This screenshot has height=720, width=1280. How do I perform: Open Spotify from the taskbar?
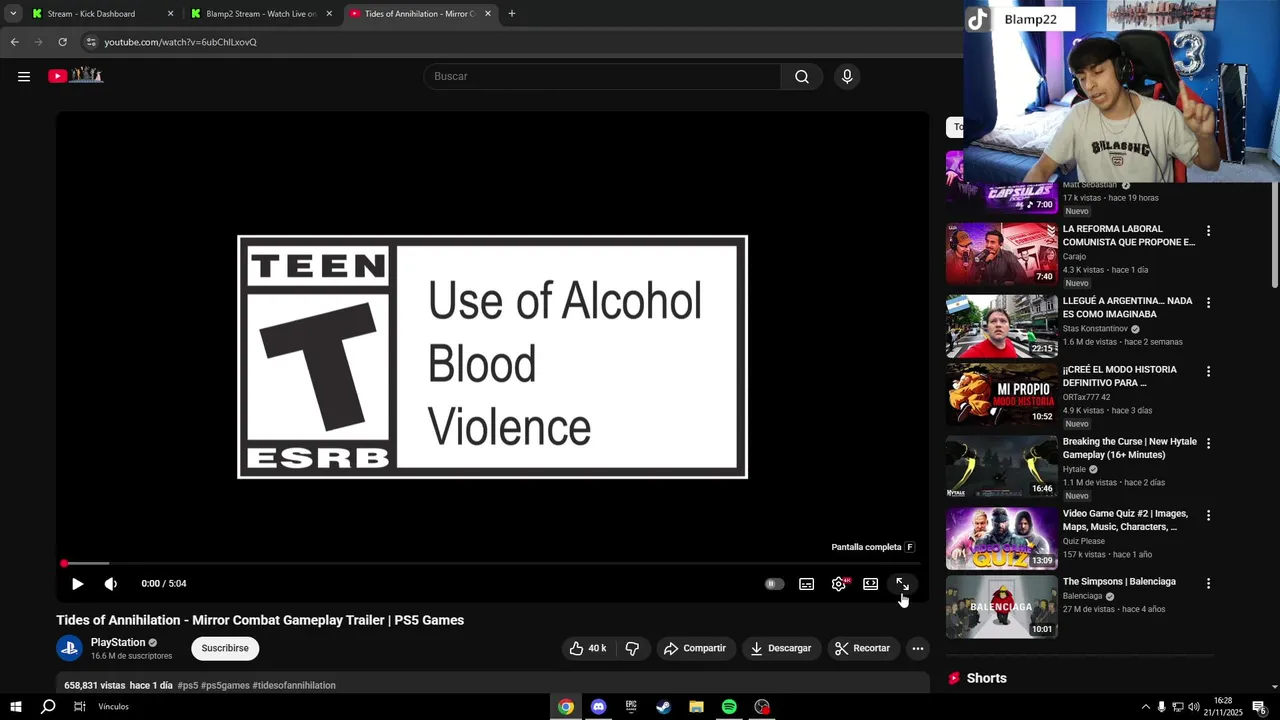pos(729,707)
